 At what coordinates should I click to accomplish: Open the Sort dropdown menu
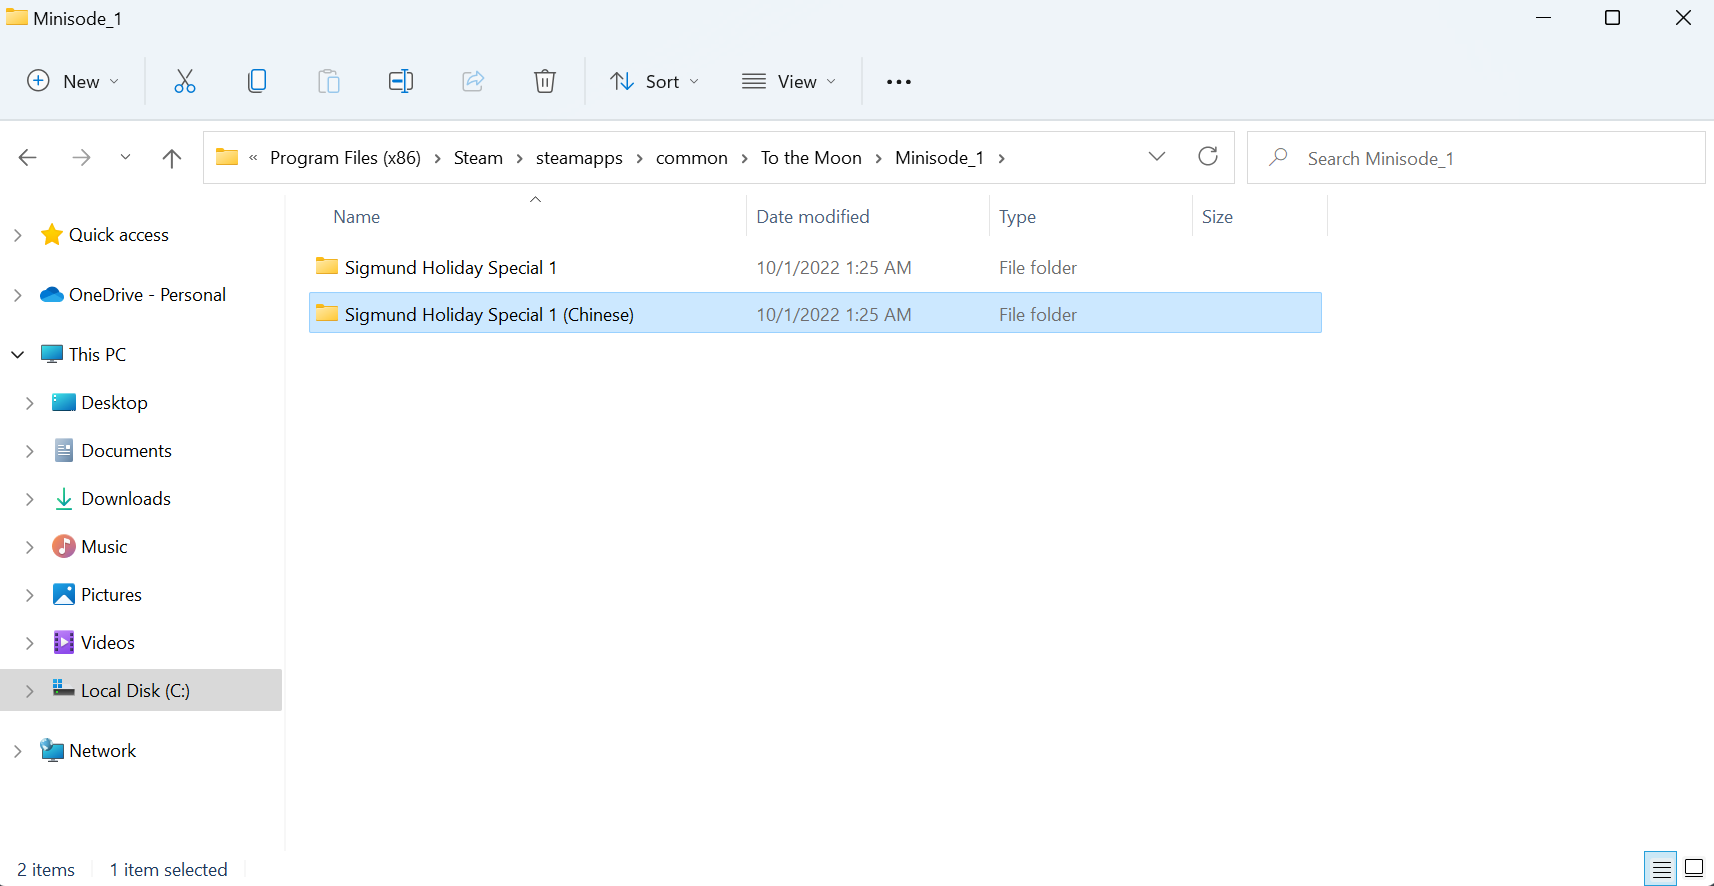click(x=655, y=82)
